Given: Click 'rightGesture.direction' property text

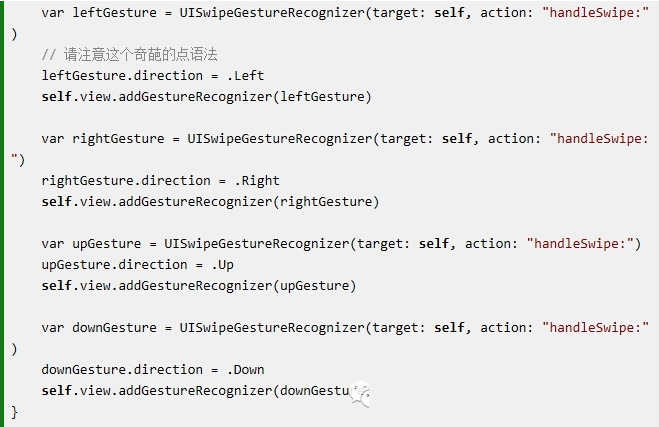Looking at the screenshot, I should (x=126, y=181).
